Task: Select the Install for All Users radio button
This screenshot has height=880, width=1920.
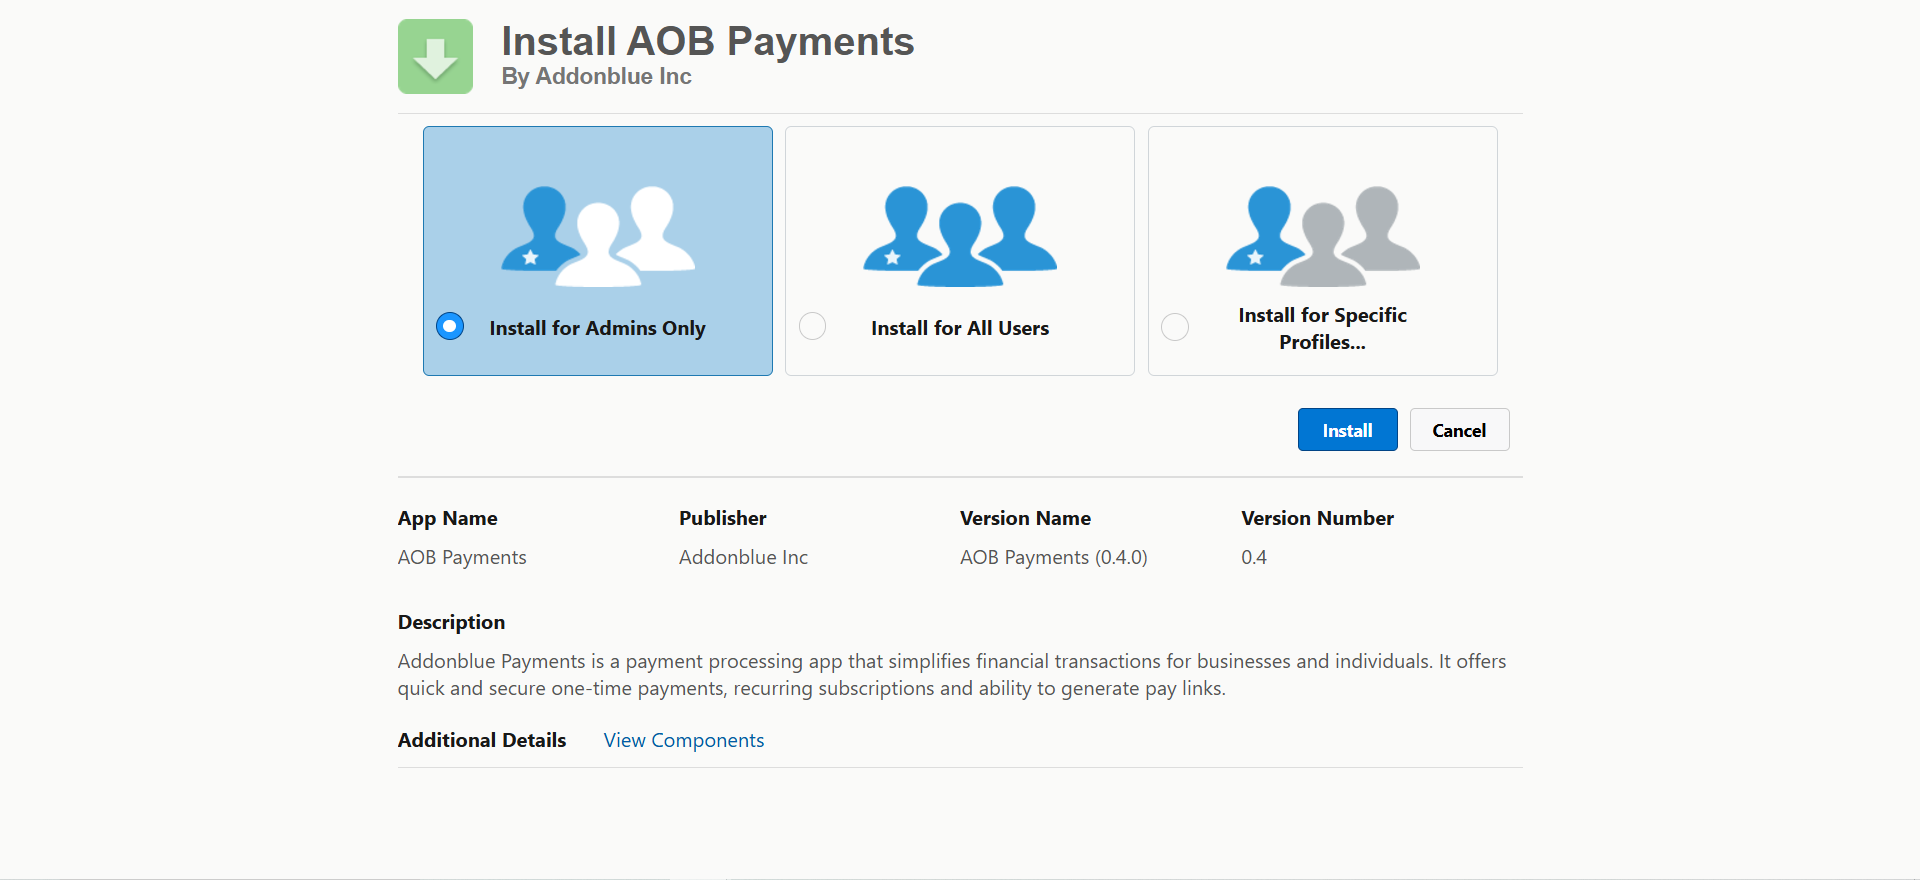Action: [x=813, y=326]
